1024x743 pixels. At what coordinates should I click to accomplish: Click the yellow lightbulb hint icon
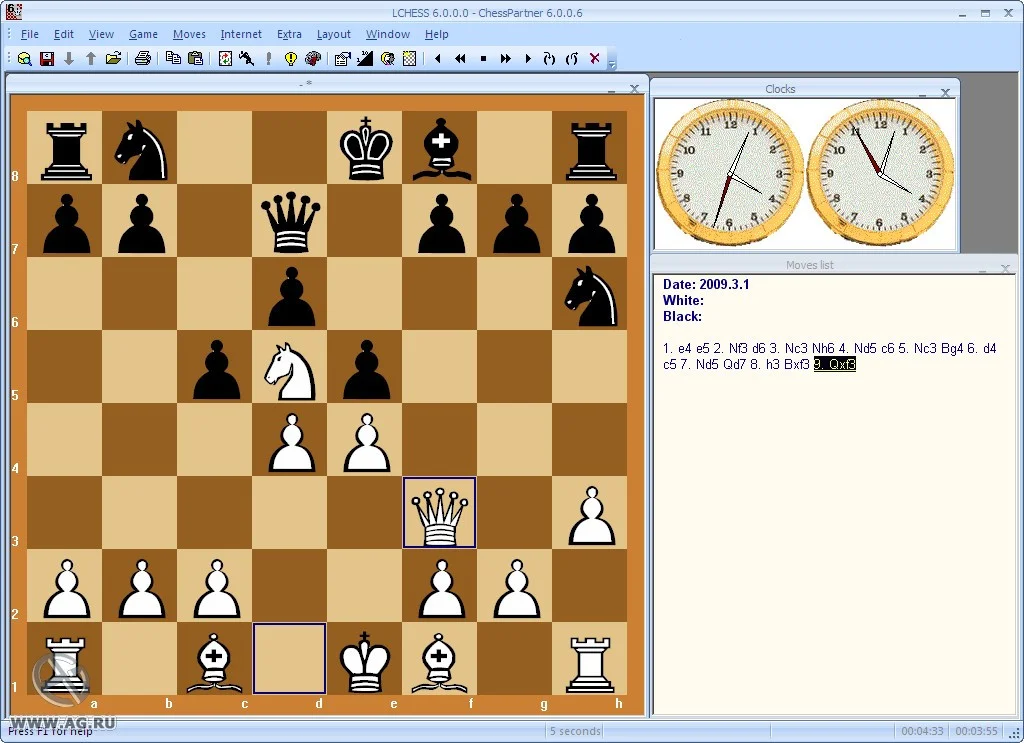(x=291, y=59)
